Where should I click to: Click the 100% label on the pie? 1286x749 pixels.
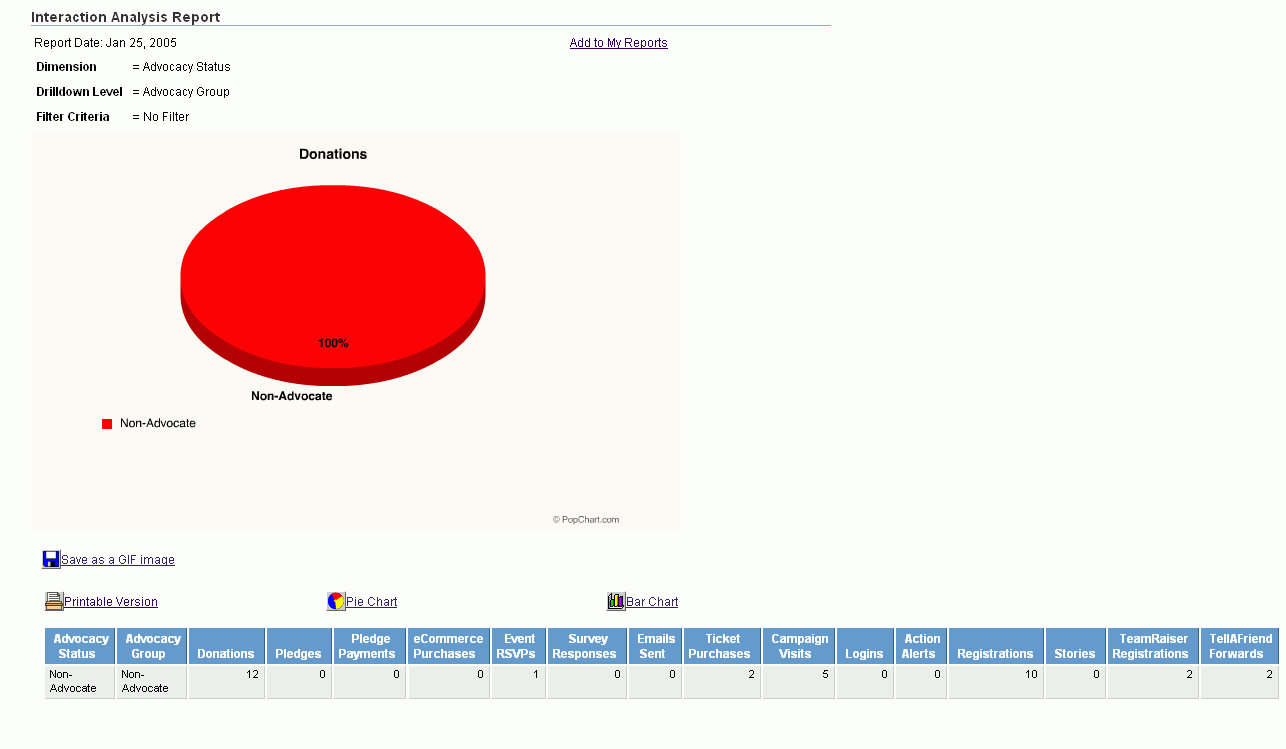(x=333, y=343)
